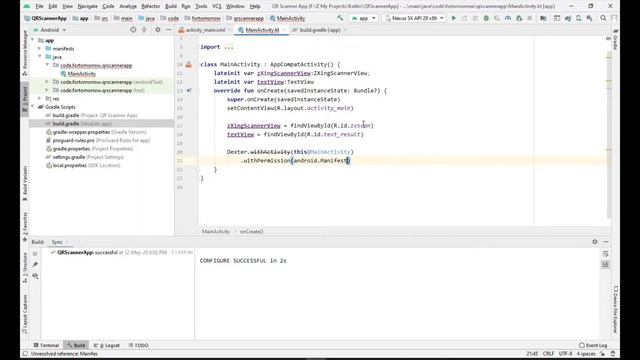Image resolution: width=640 pixels, height=360 pixels.
Task: Select local.properties in project tree
Action: (83, 165)
